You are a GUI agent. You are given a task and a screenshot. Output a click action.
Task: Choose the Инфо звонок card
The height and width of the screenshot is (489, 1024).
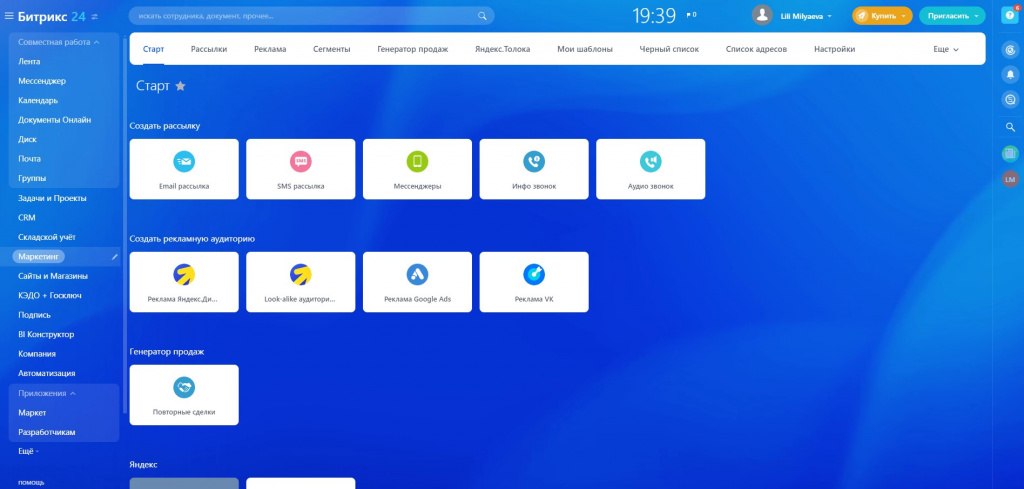[x=534, y=169]
